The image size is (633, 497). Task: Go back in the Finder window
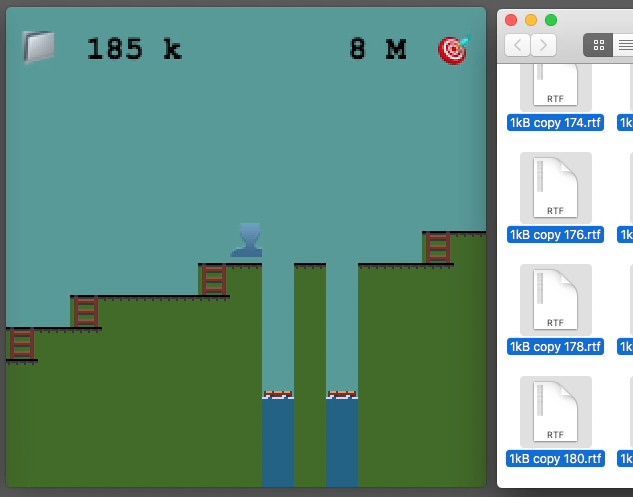(518, 45)
